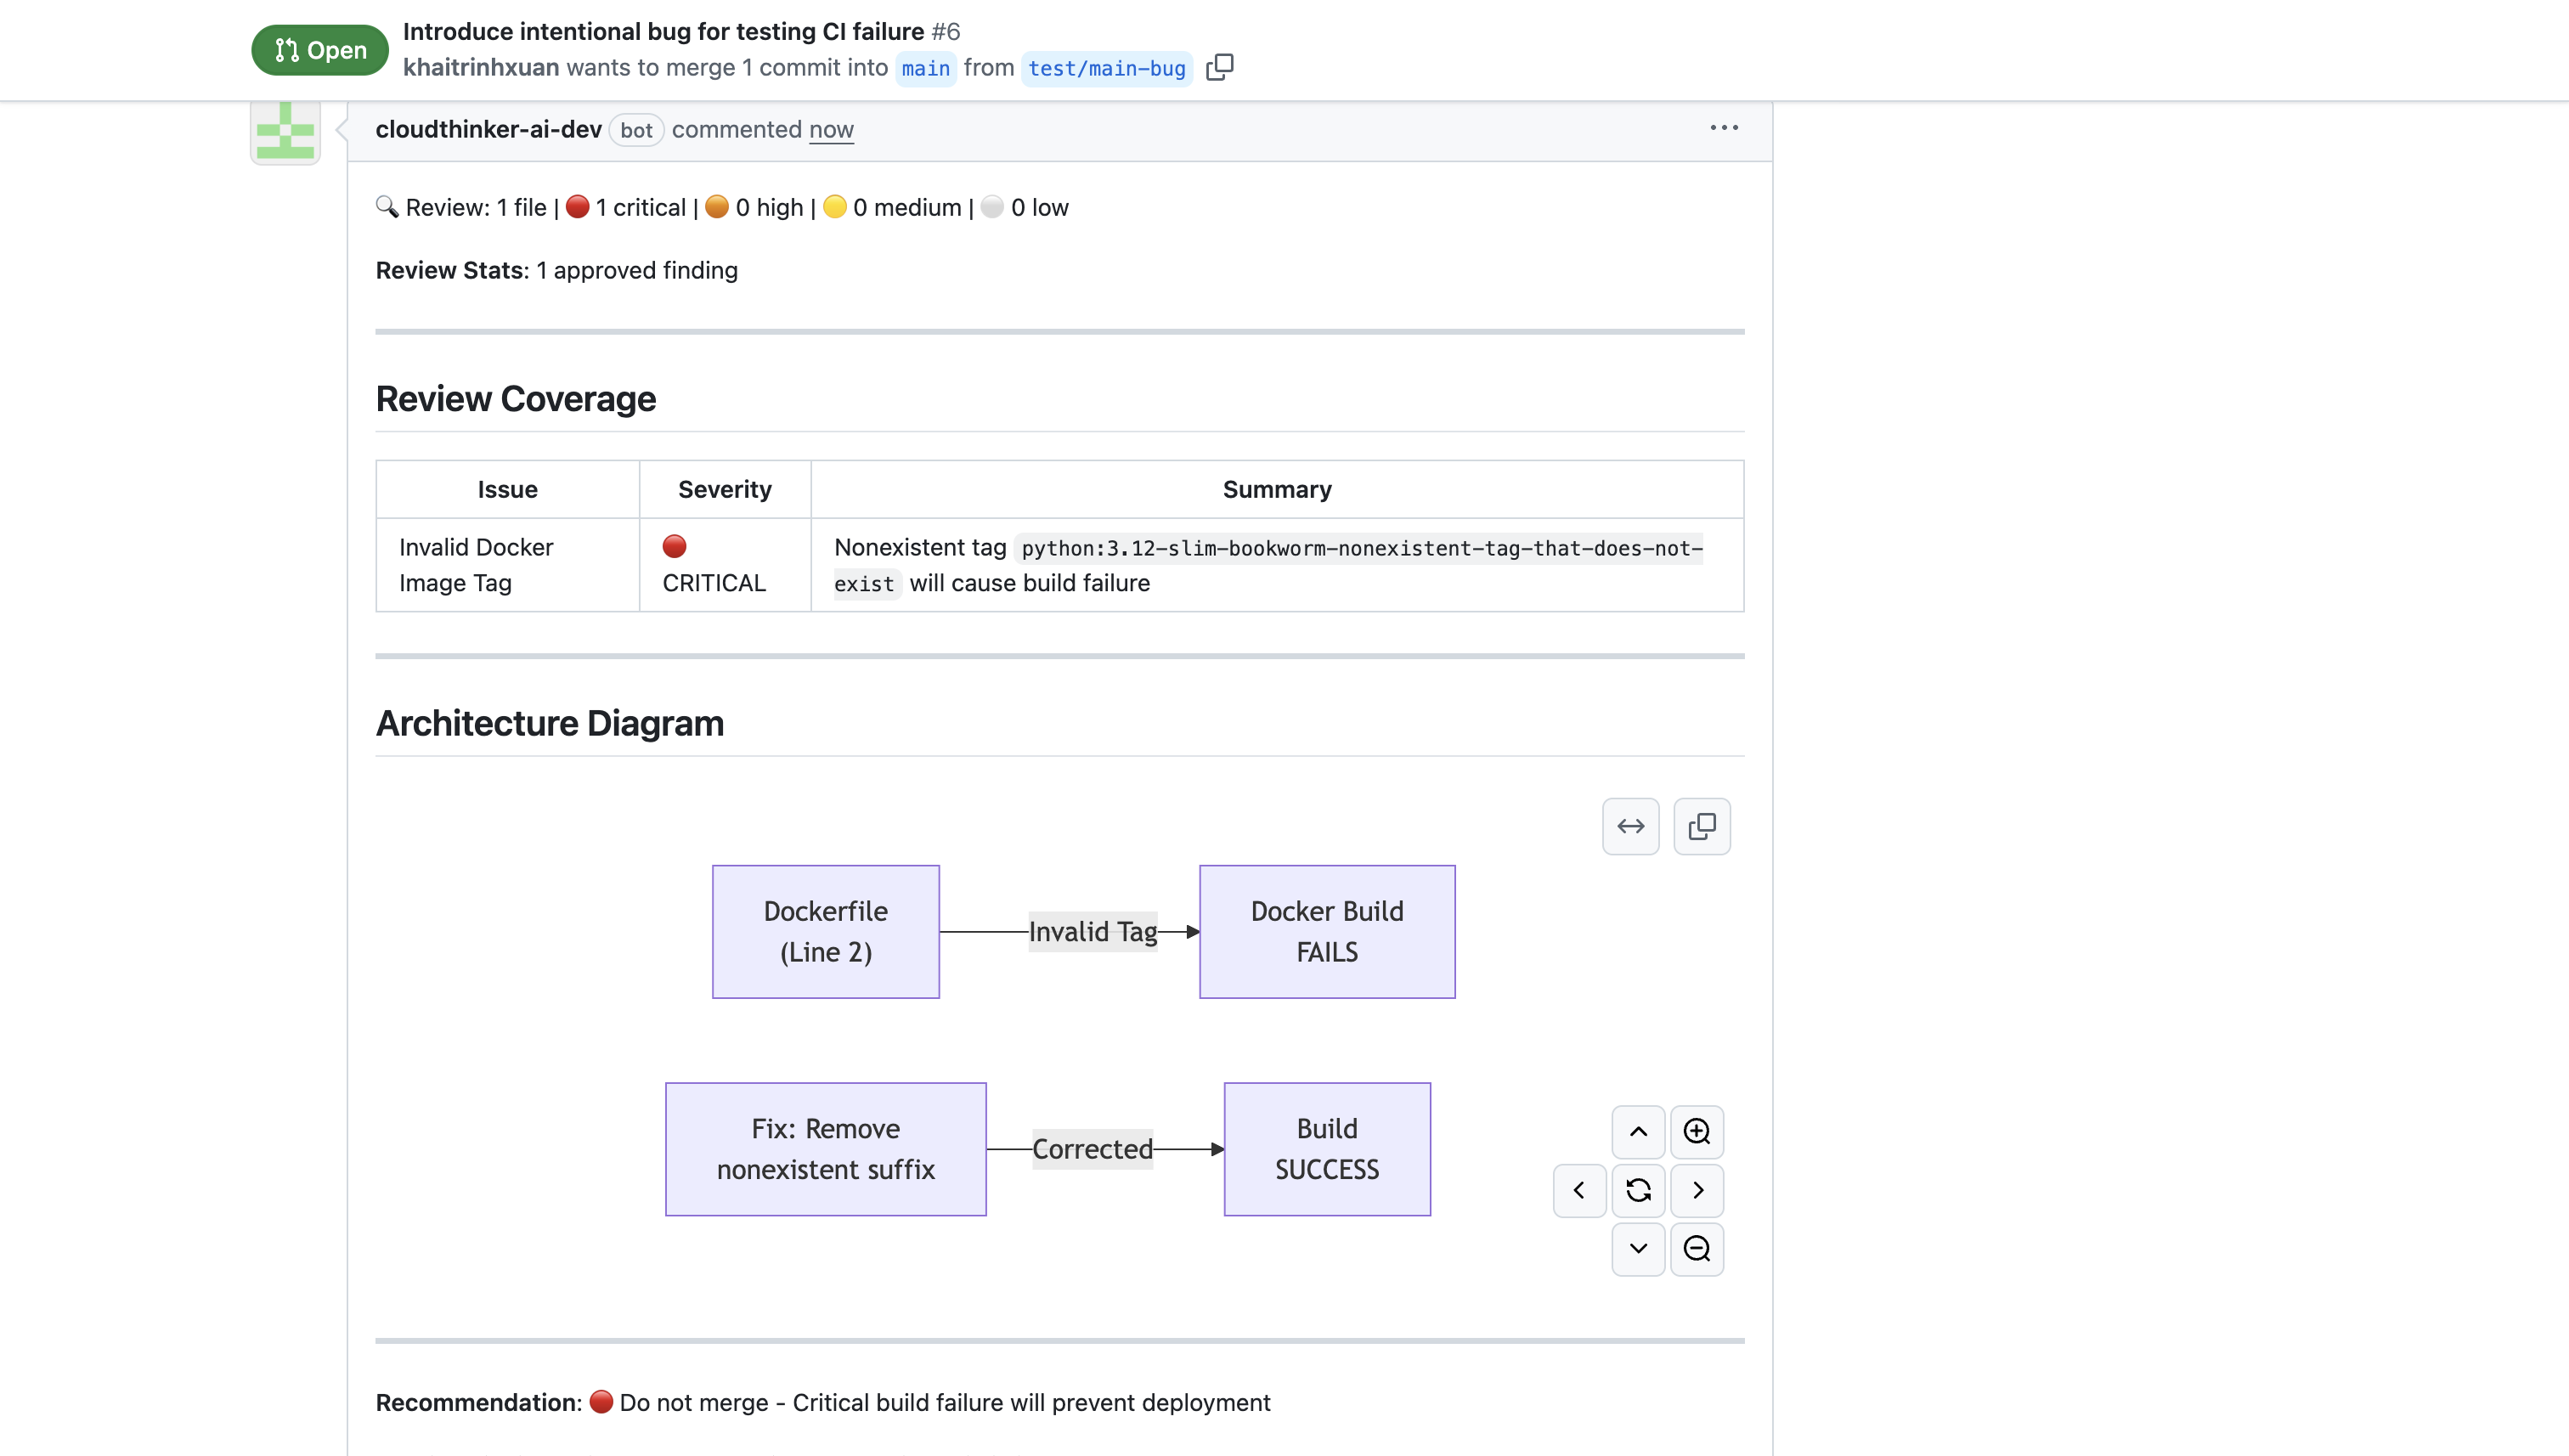Toggle diagram full-width expand arrows icon
The image size is (2569, 1456).
tap(1630, 826)
